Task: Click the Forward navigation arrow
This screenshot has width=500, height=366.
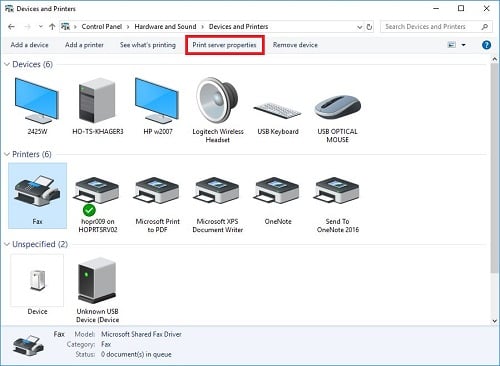Action: [27, 27]
